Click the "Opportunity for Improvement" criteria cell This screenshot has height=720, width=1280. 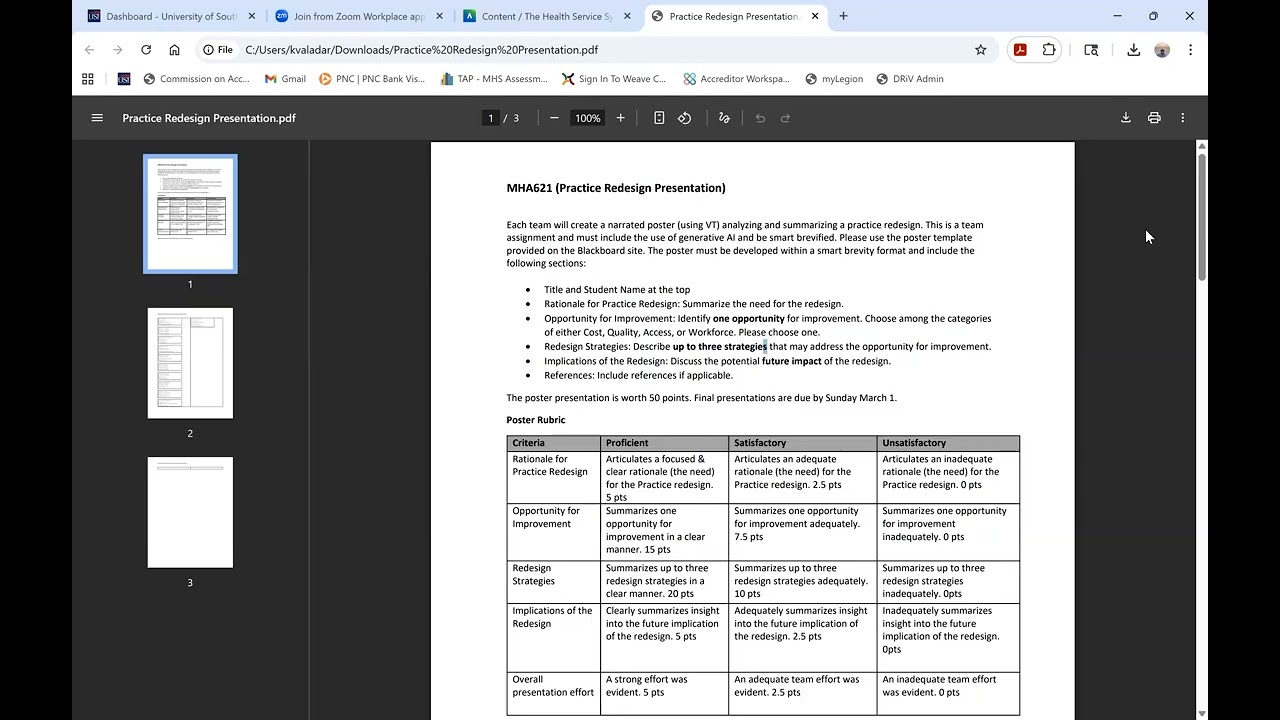point(554,532)
